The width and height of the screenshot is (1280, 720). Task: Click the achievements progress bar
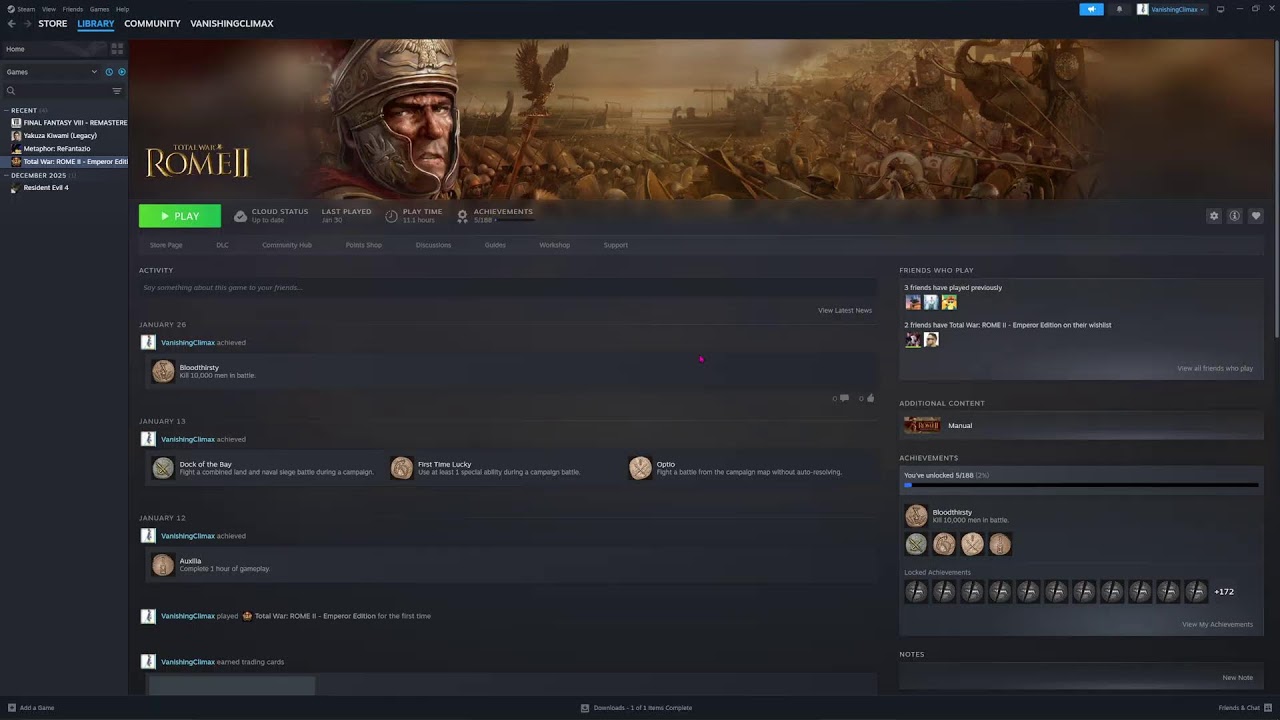(x=1081, y=485)
